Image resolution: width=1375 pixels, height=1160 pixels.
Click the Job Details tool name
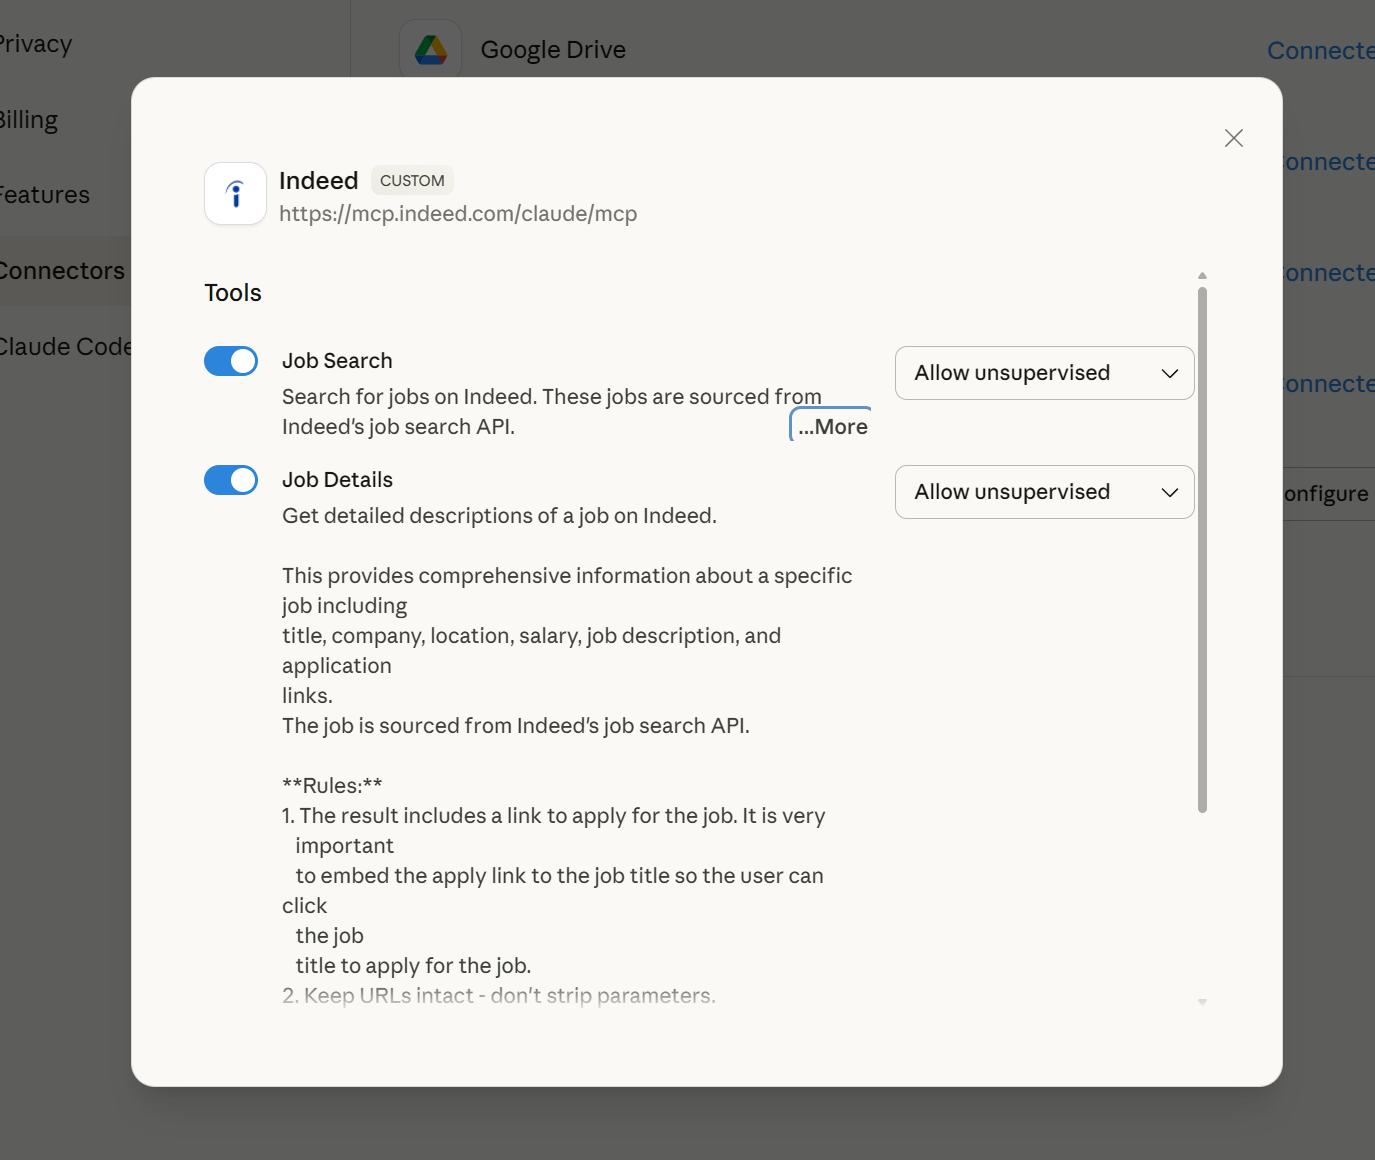(337, 480)
